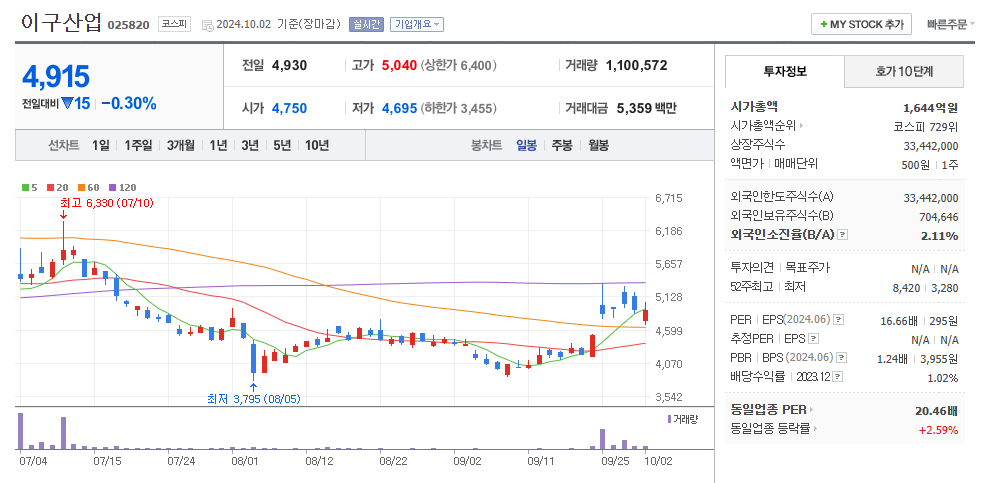Expand the 동일업종 등락률 arrow link
Viewport: 993px width, 483px height.
click(814, 429)
